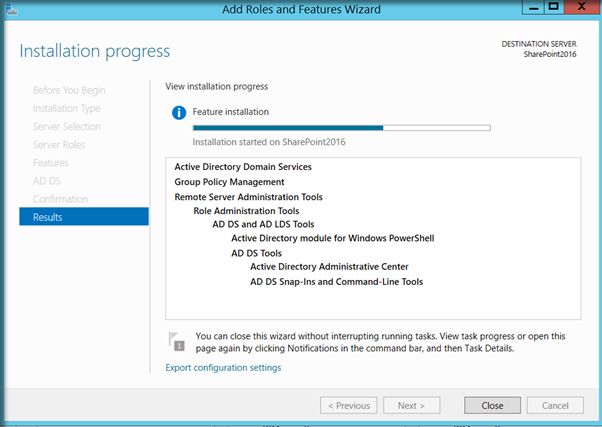
Task: Click the Previous button
Action: [x=349, y=405]
